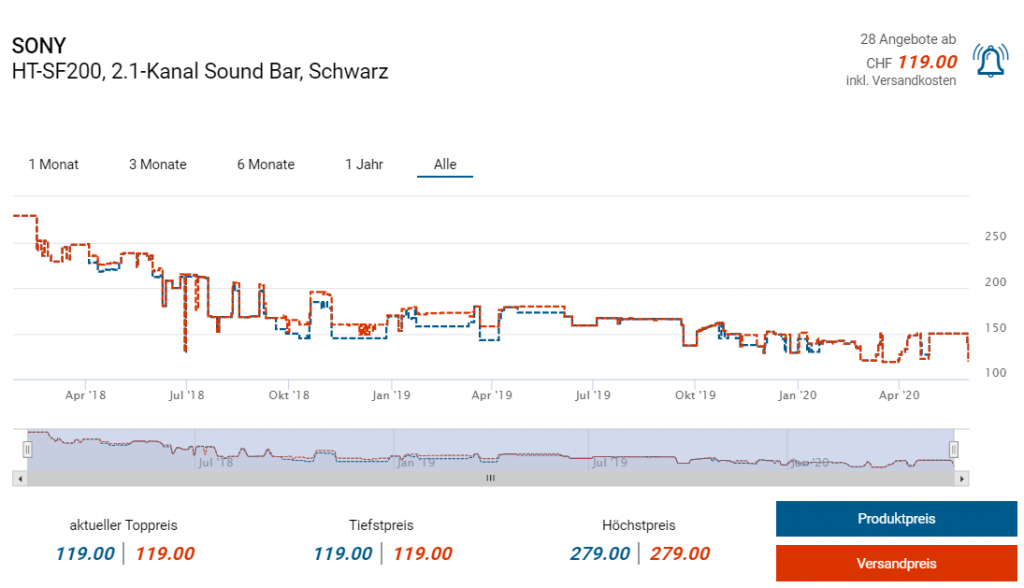Toggle the Produktpreis series button

896,519
